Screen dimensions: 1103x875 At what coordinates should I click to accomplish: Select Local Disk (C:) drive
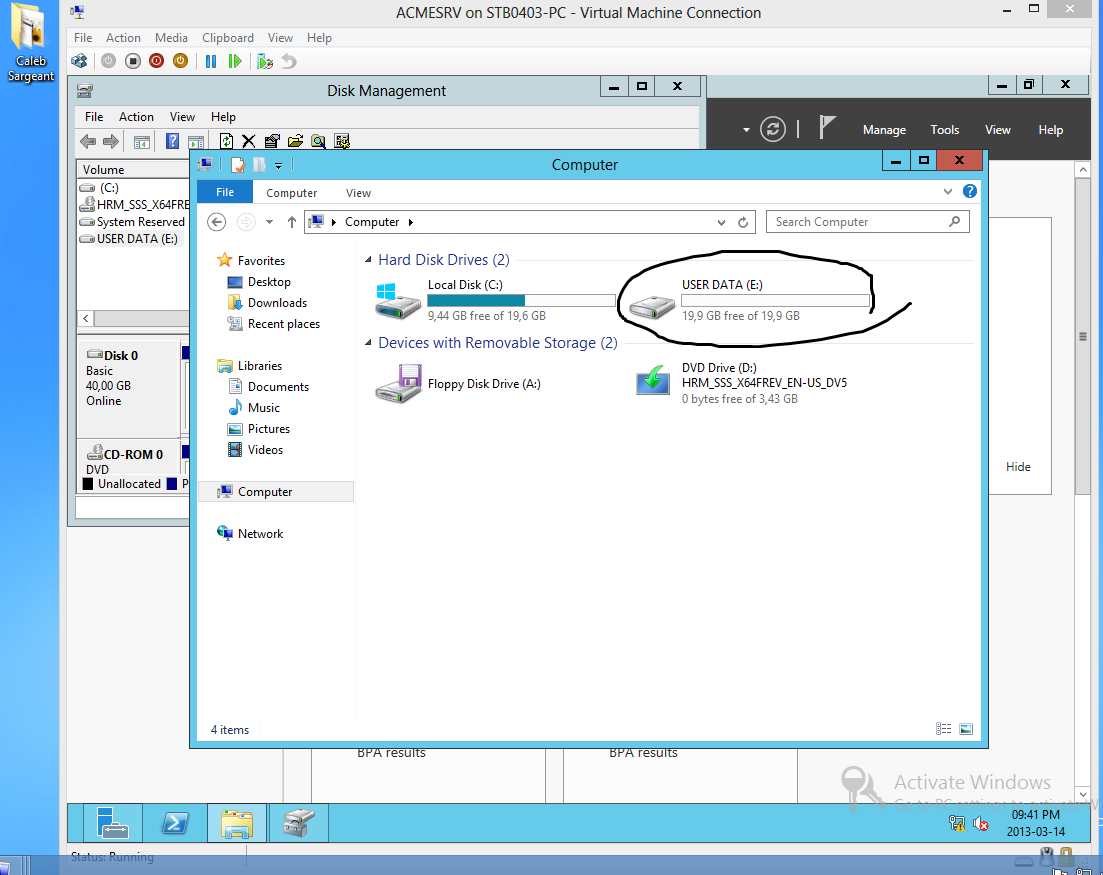click(496, 300)
